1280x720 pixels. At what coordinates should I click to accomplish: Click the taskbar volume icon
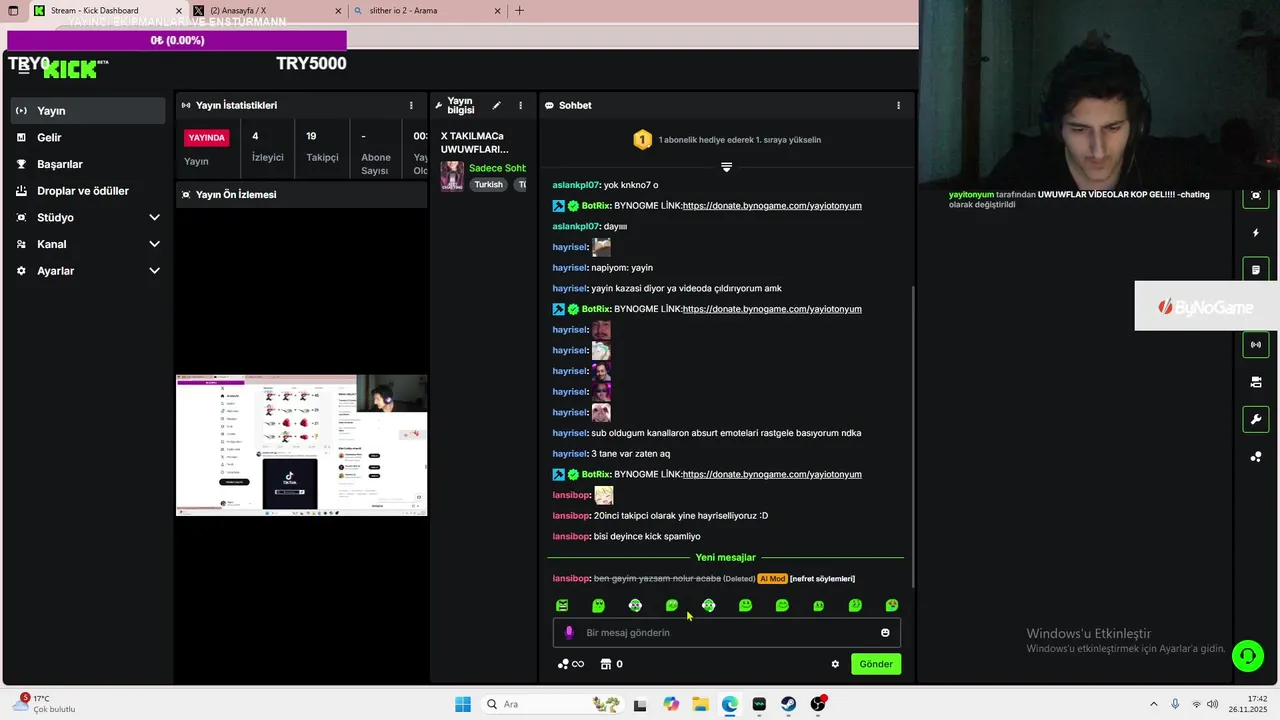1215,704
